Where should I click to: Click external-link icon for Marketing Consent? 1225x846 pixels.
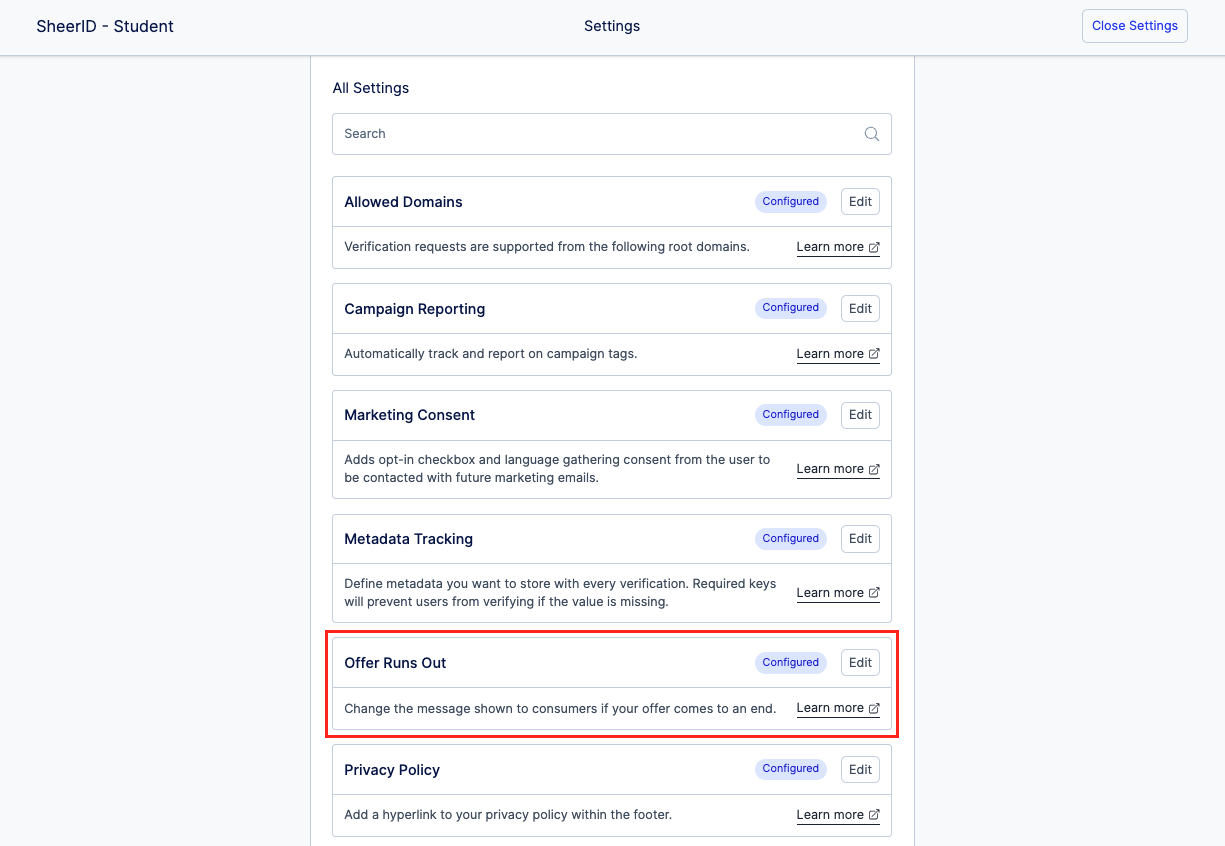tap(874, 469)
